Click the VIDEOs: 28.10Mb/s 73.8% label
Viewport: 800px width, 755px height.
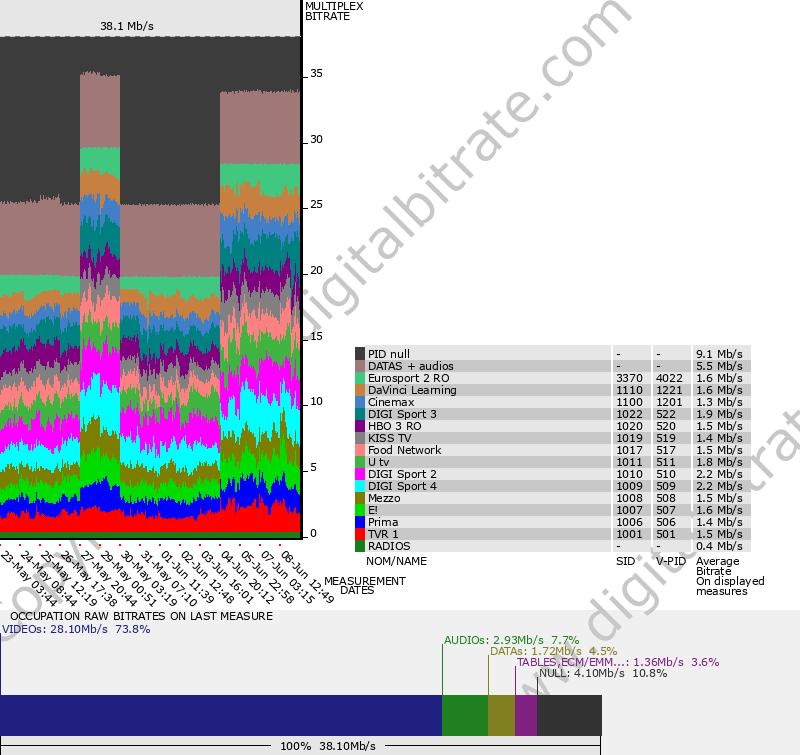tap(76, 629)
